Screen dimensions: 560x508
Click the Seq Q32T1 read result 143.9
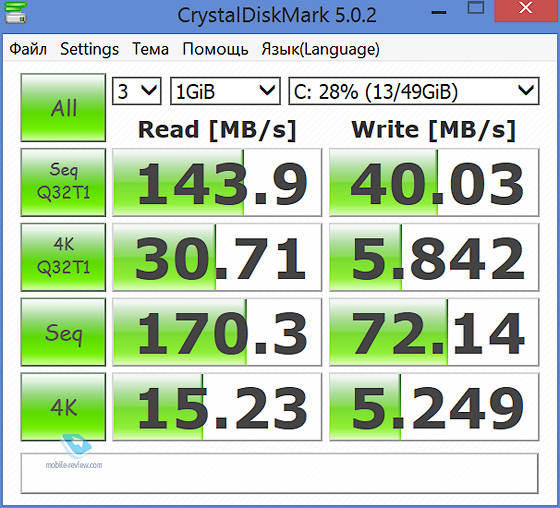(217, 183)
